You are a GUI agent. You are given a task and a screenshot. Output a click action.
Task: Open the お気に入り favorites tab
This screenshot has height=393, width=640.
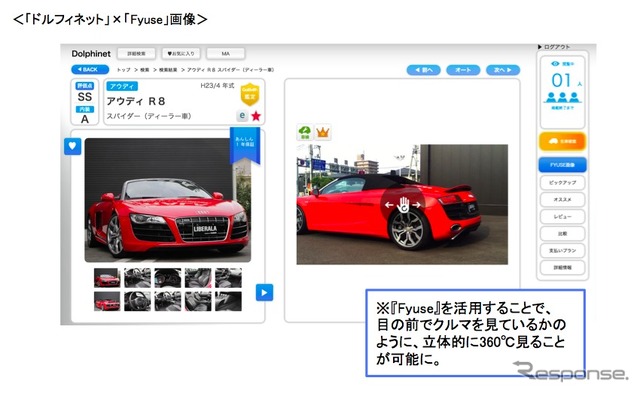[181, 53]
